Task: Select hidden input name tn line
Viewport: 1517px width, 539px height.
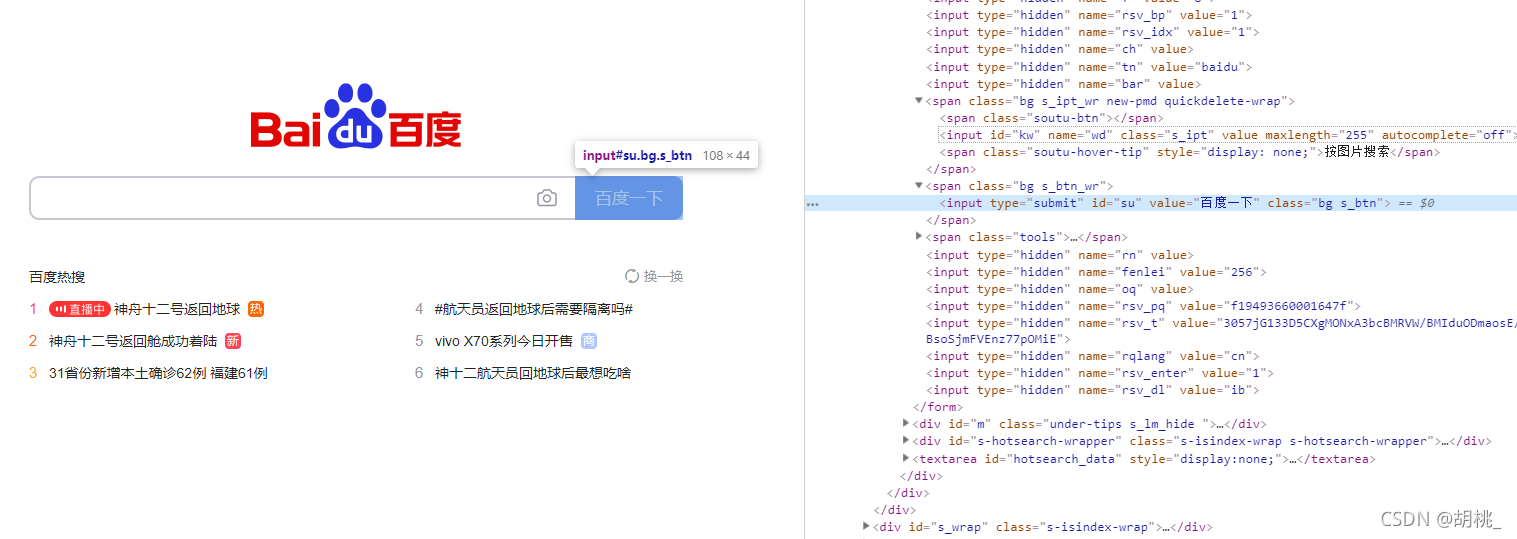Action: [x=1089, y=67]
